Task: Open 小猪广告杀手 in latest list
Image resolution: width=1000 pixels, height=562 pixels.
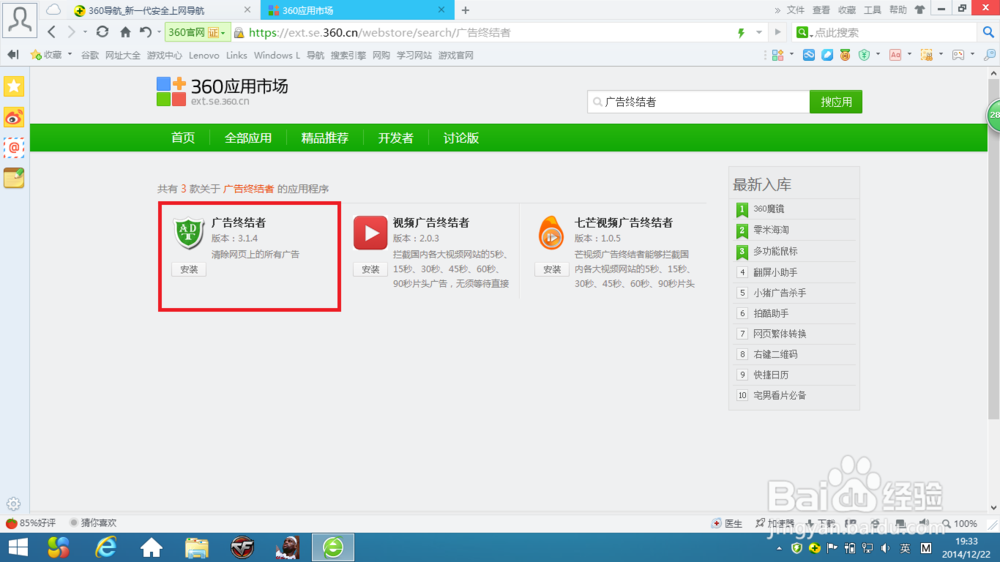Action: pos(779,293)
